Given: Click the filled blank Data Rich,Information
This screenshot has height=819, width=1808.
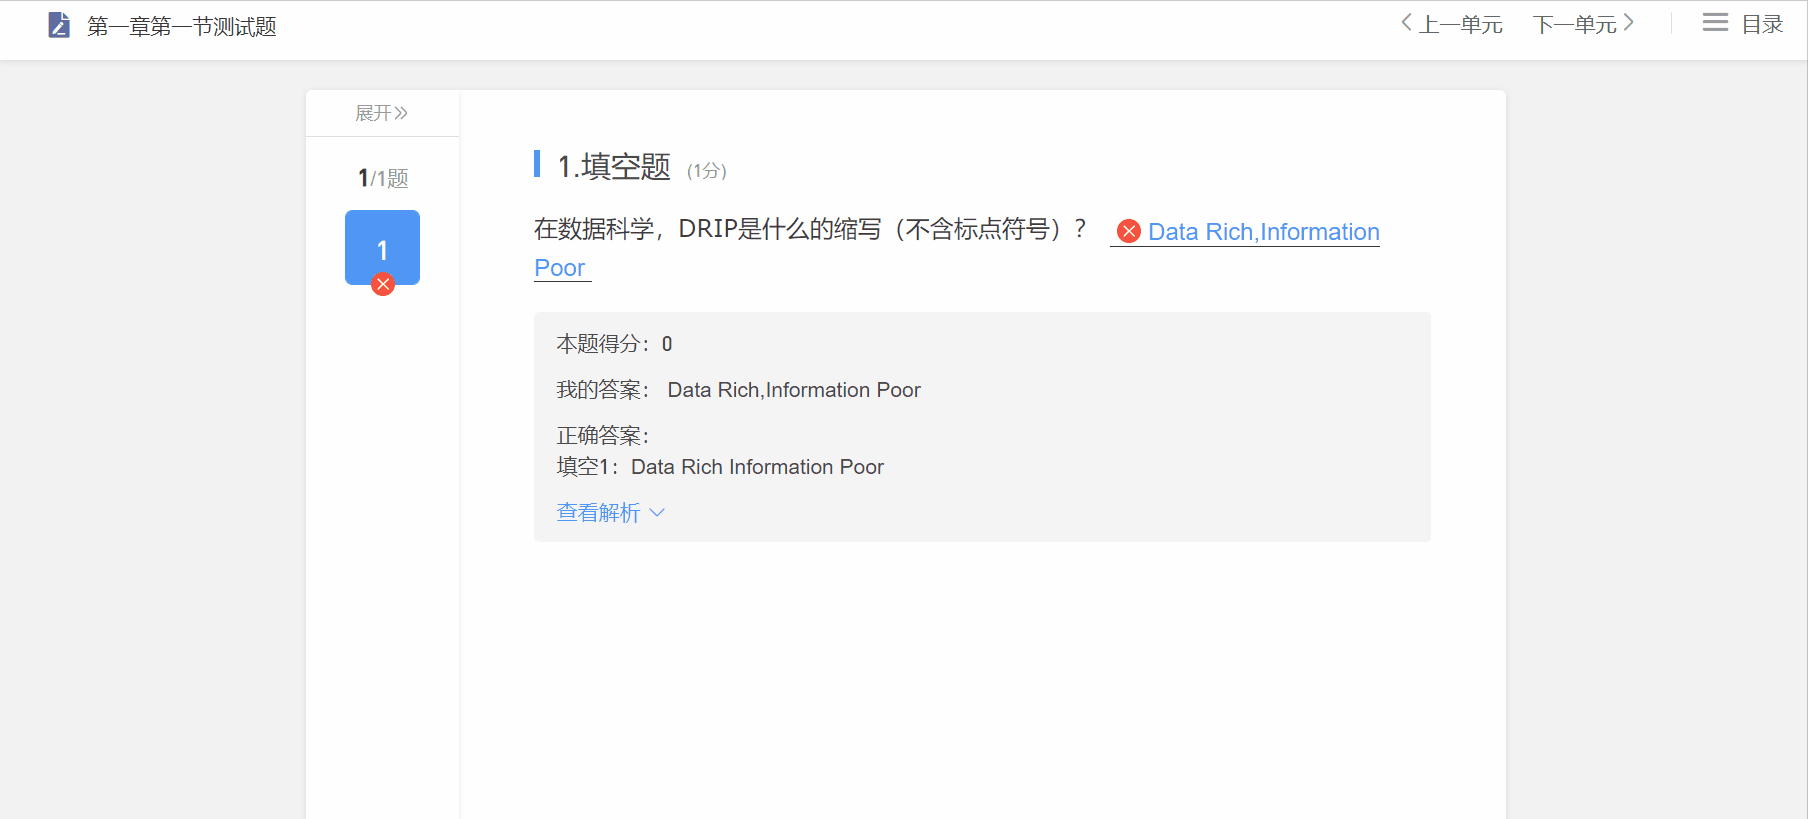Looking at the screenshot, I should (x=1264, y=232).
